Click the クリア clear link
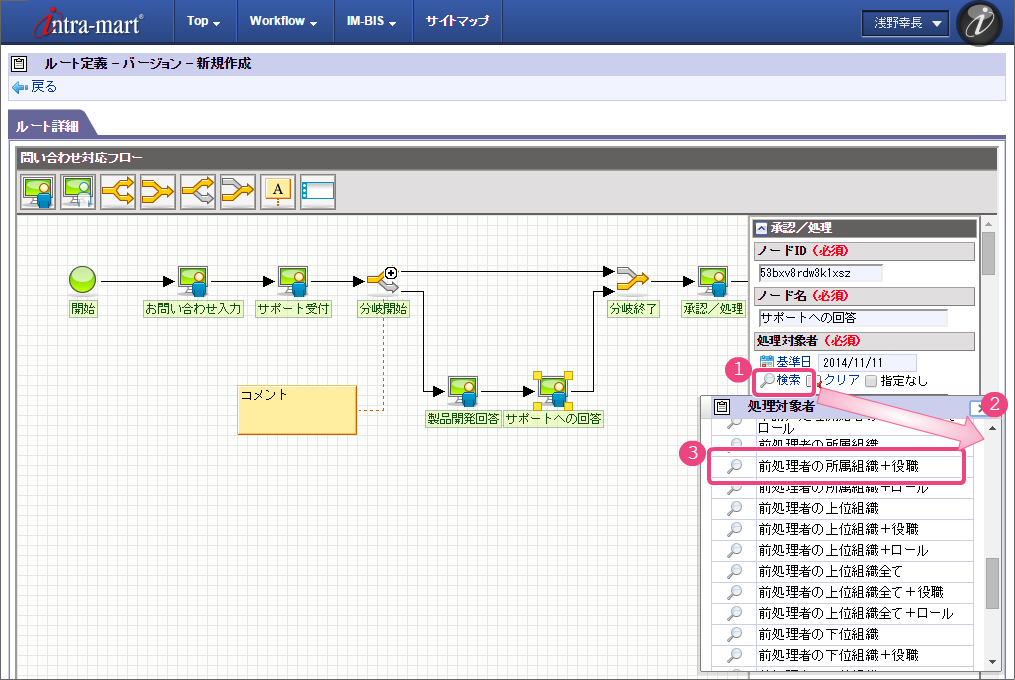The height and width of the screenshot is (680, 1015). coord(842,380)
